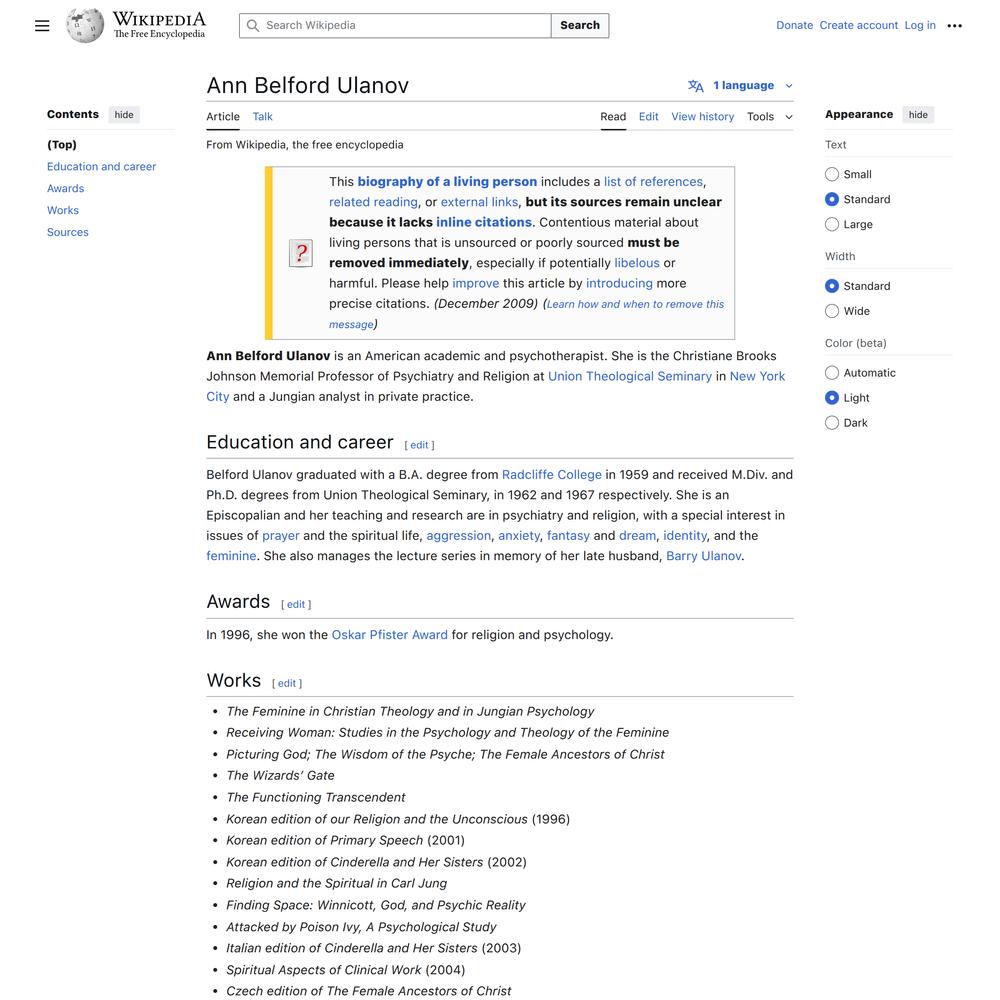Click the Search button
1000x1000 pixels.
click(580, 26)
